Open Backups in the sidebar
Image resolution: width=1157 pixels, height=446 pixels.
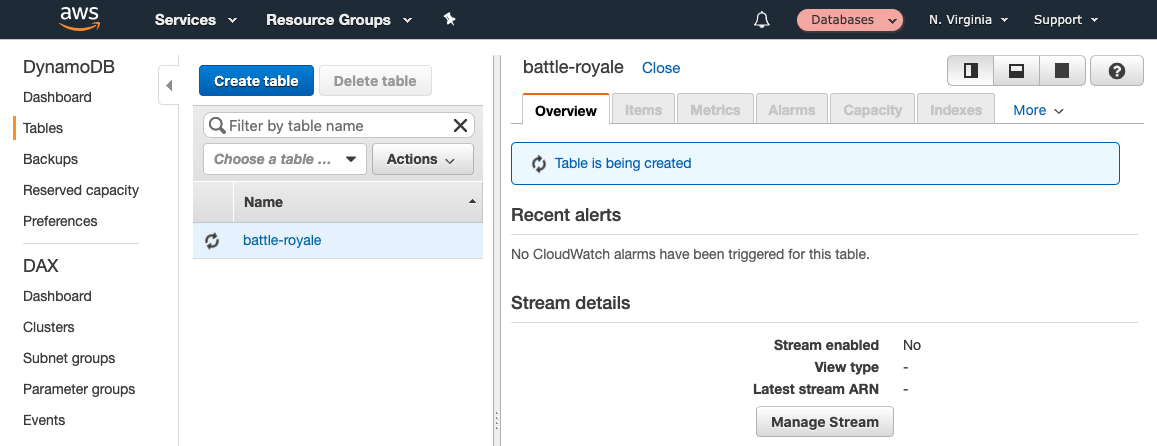click(x=50, y=159)
